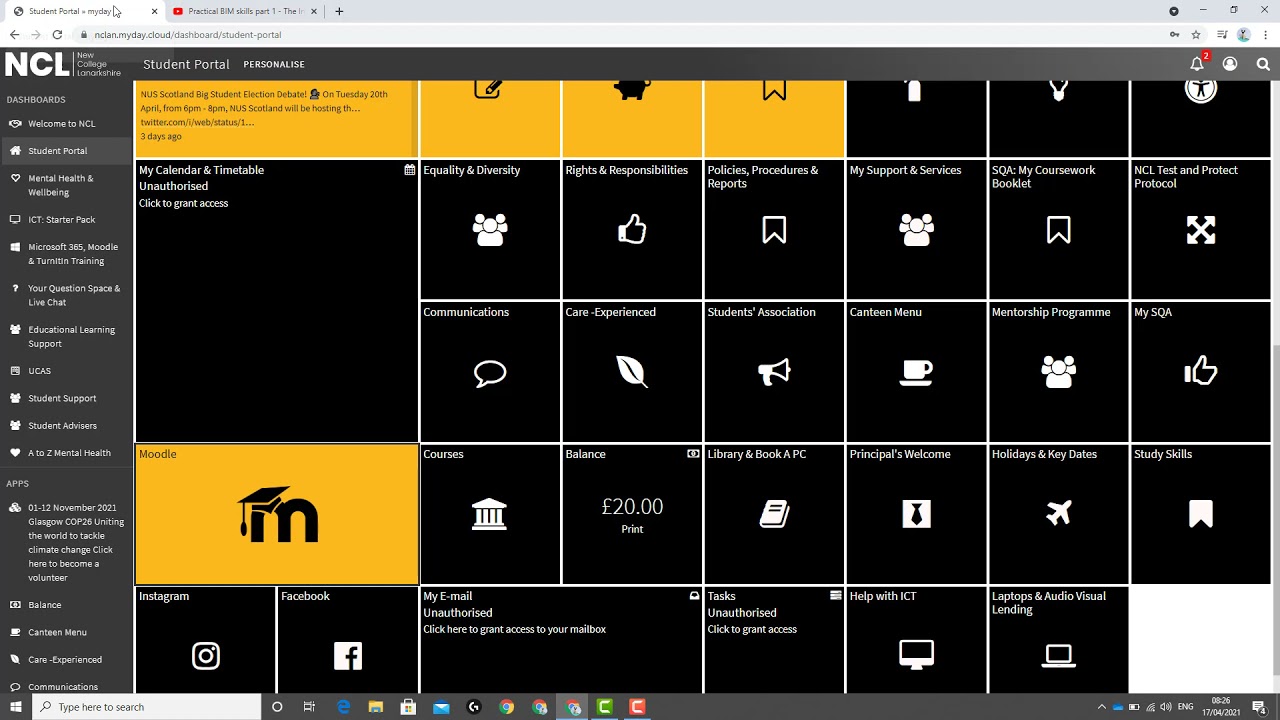This screenshot has width=1280, height=720.
Task: Open the Mentorship Programme tile
Action: tap(1058, 371)
